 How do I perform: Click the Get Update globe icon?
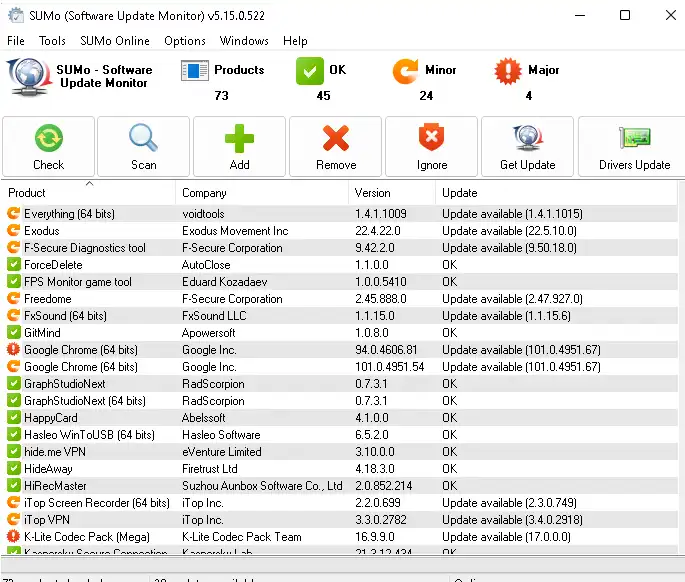coord(527,138)
